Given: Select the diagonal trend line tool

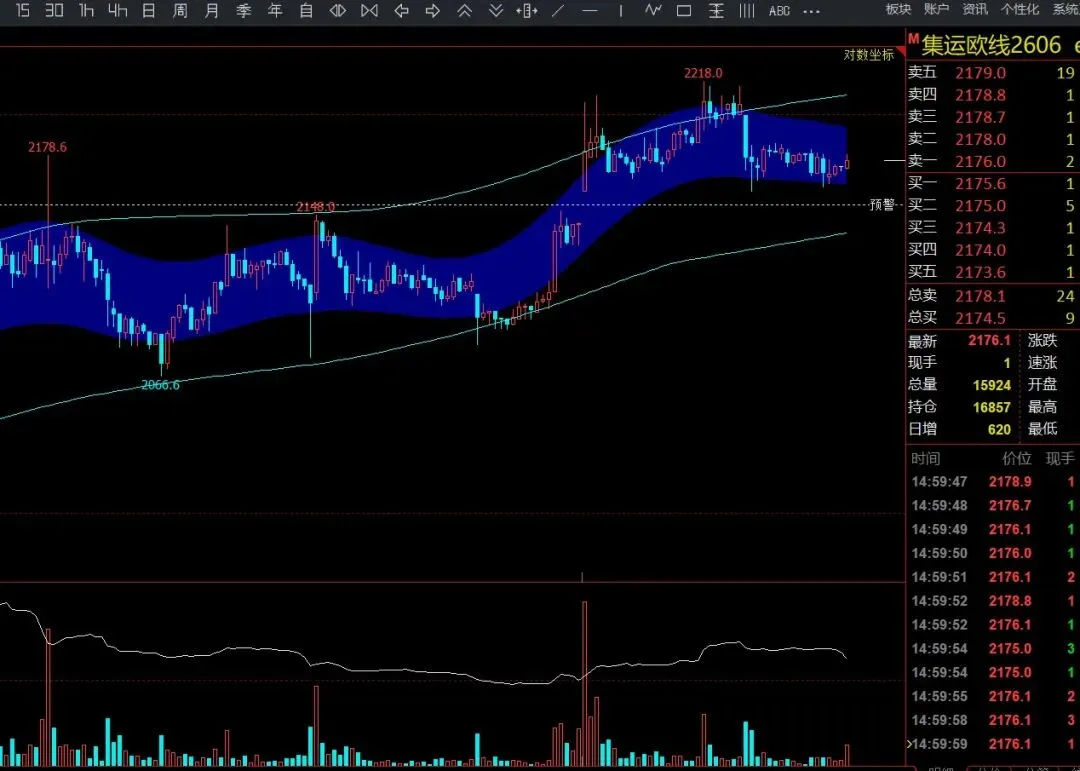Looking at the screenshot, I should pos(559,11).
